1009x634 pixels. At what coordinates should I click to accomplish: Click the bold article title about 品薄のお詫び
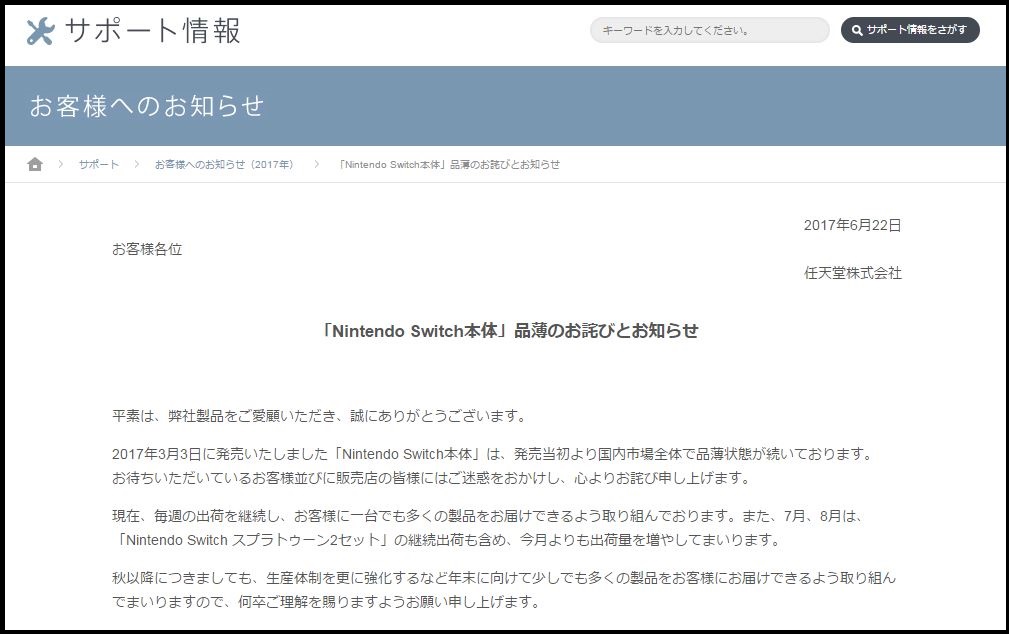510,331
